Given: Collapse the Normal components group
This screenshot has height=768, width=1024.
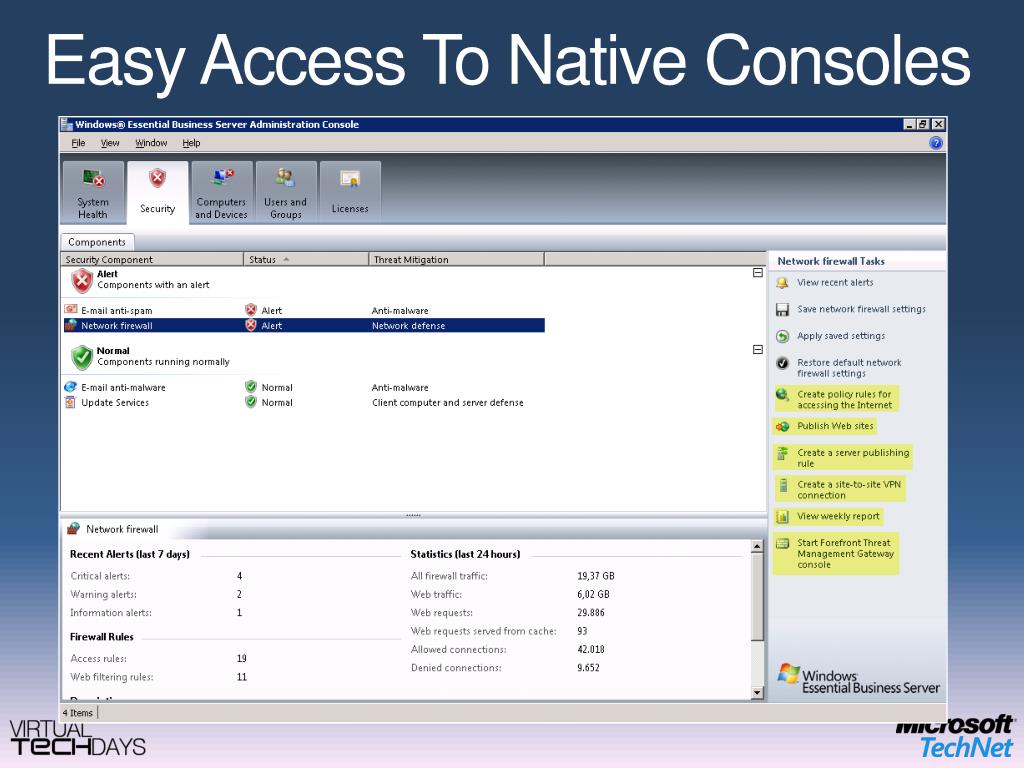Looking at the screenshot, I should coord(758,350).
